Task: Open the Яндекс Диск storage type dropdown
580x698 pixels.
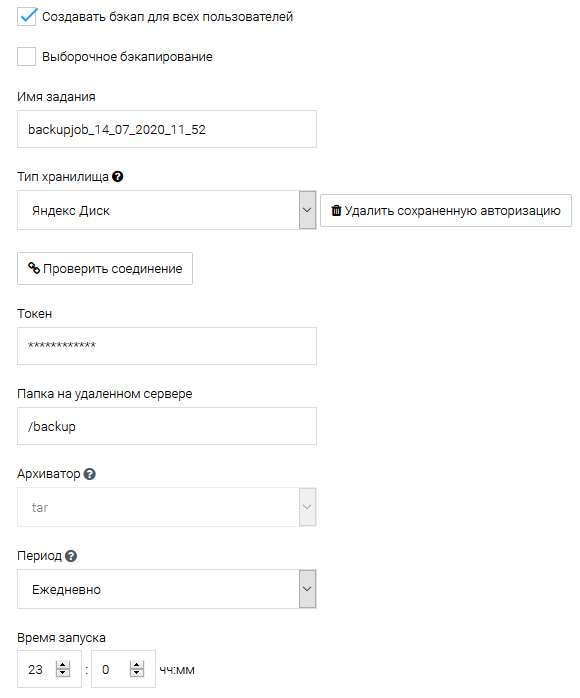Action: pyautogui.click(x=167, y=210)
